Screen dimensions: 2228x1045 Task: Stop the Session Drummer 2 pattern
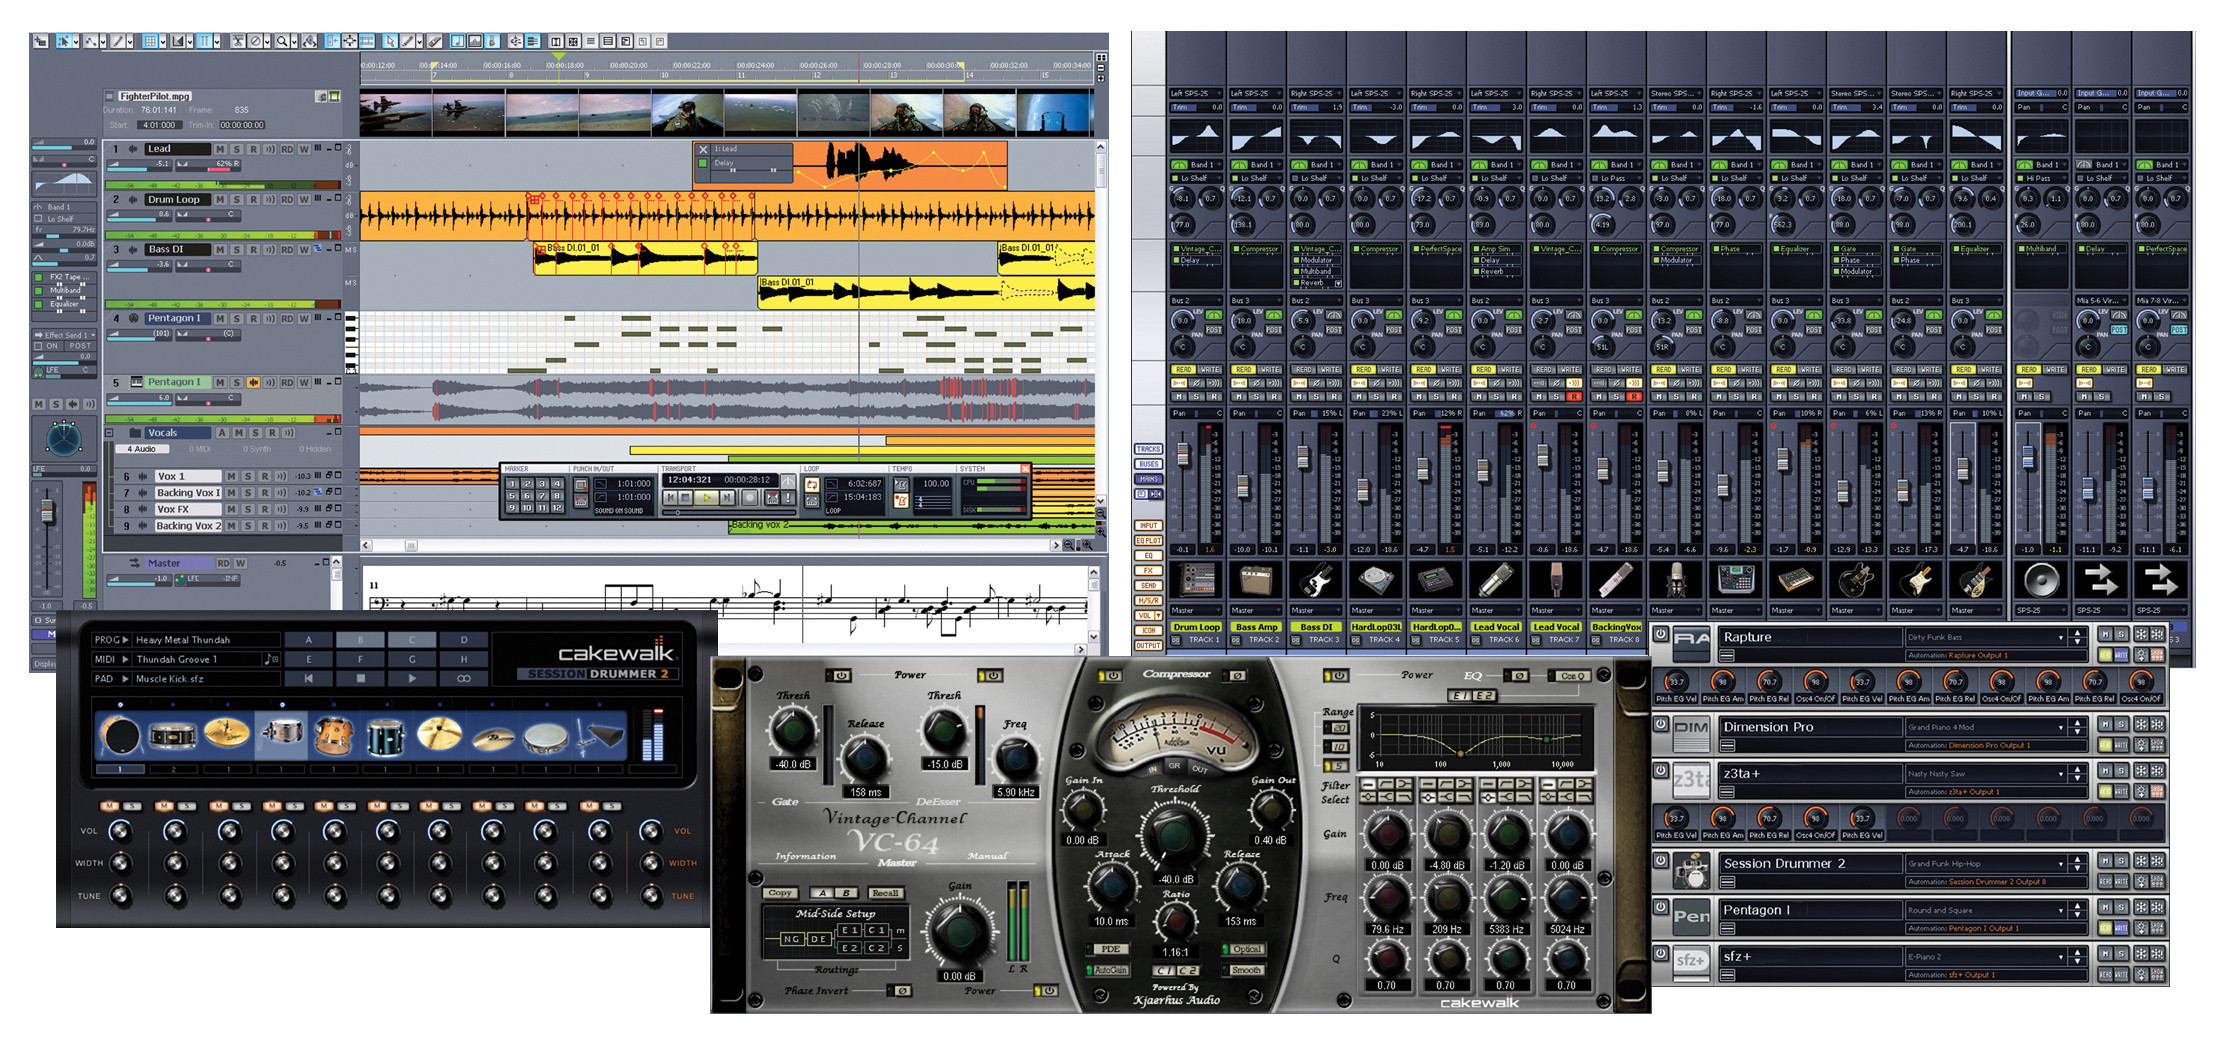360,678
